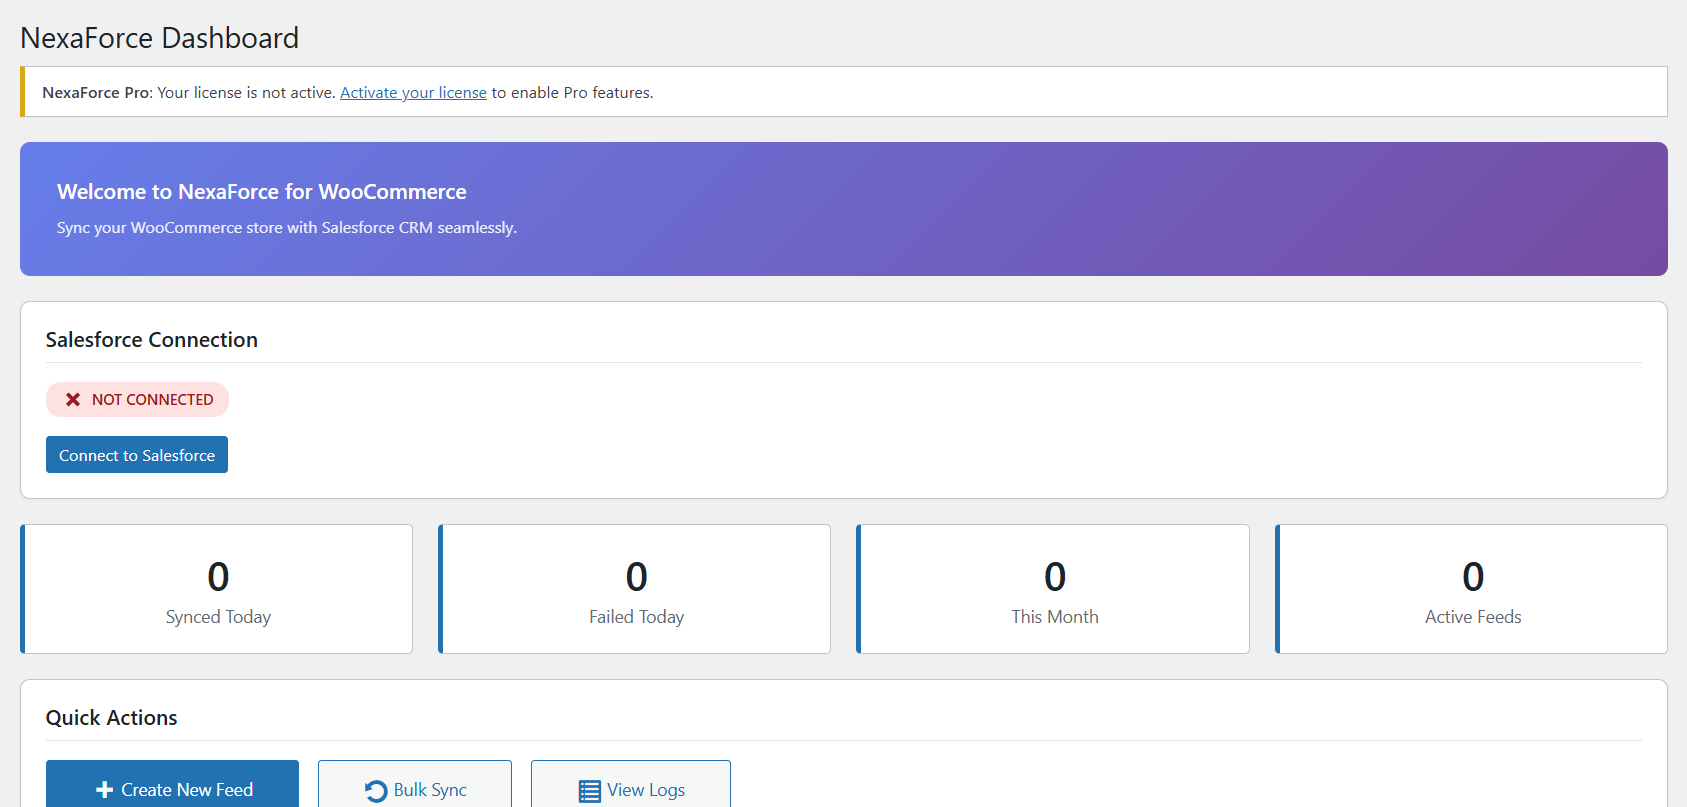Click the Welcome to NexaForce for WooCommerce heading
The width and height of the screenshot is (1687, 807).
pyautogui.click(x=262, y=192)
